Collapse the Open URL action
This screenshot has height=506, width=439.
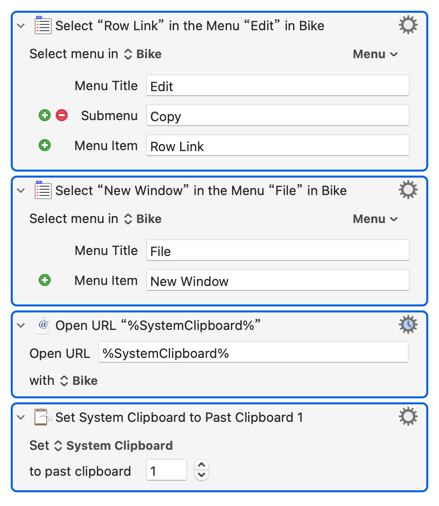[21, 325]
